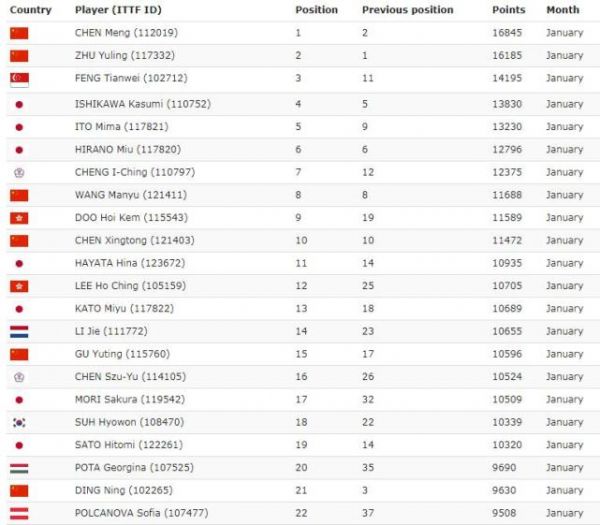Open player ZHU Yuling (117332)
Viewport: 600px width, 525px height.
(125, 55)
